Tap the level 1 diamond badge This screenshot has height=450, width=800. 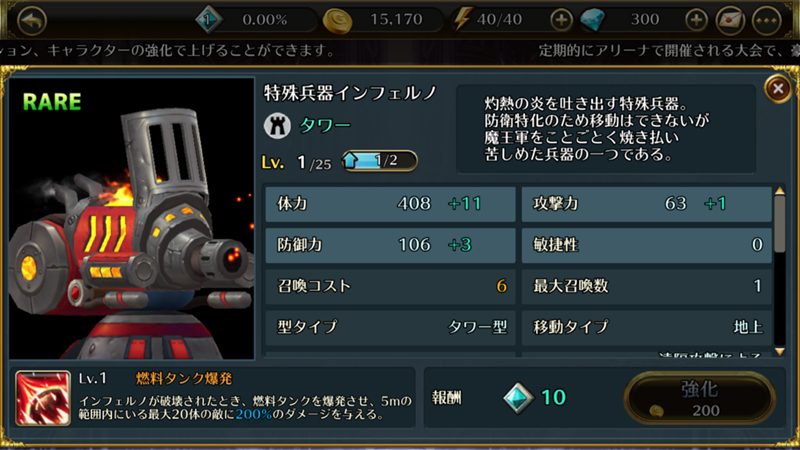[x=208, y=20]
